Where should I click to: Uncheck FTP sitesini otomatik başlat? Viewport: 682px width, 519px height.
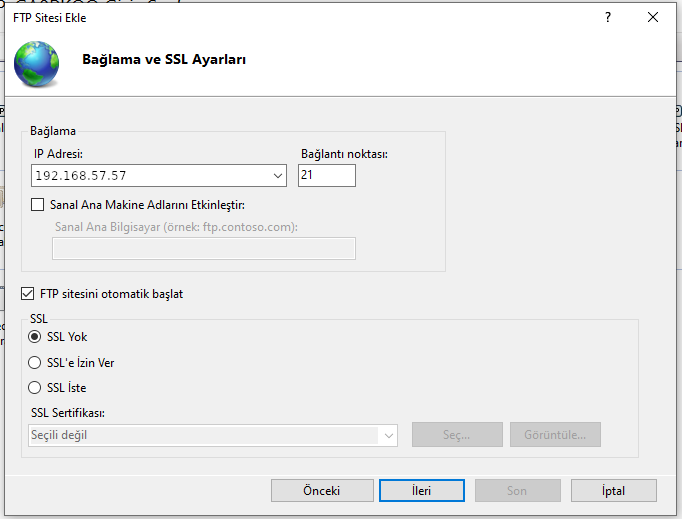click(27, 294)
